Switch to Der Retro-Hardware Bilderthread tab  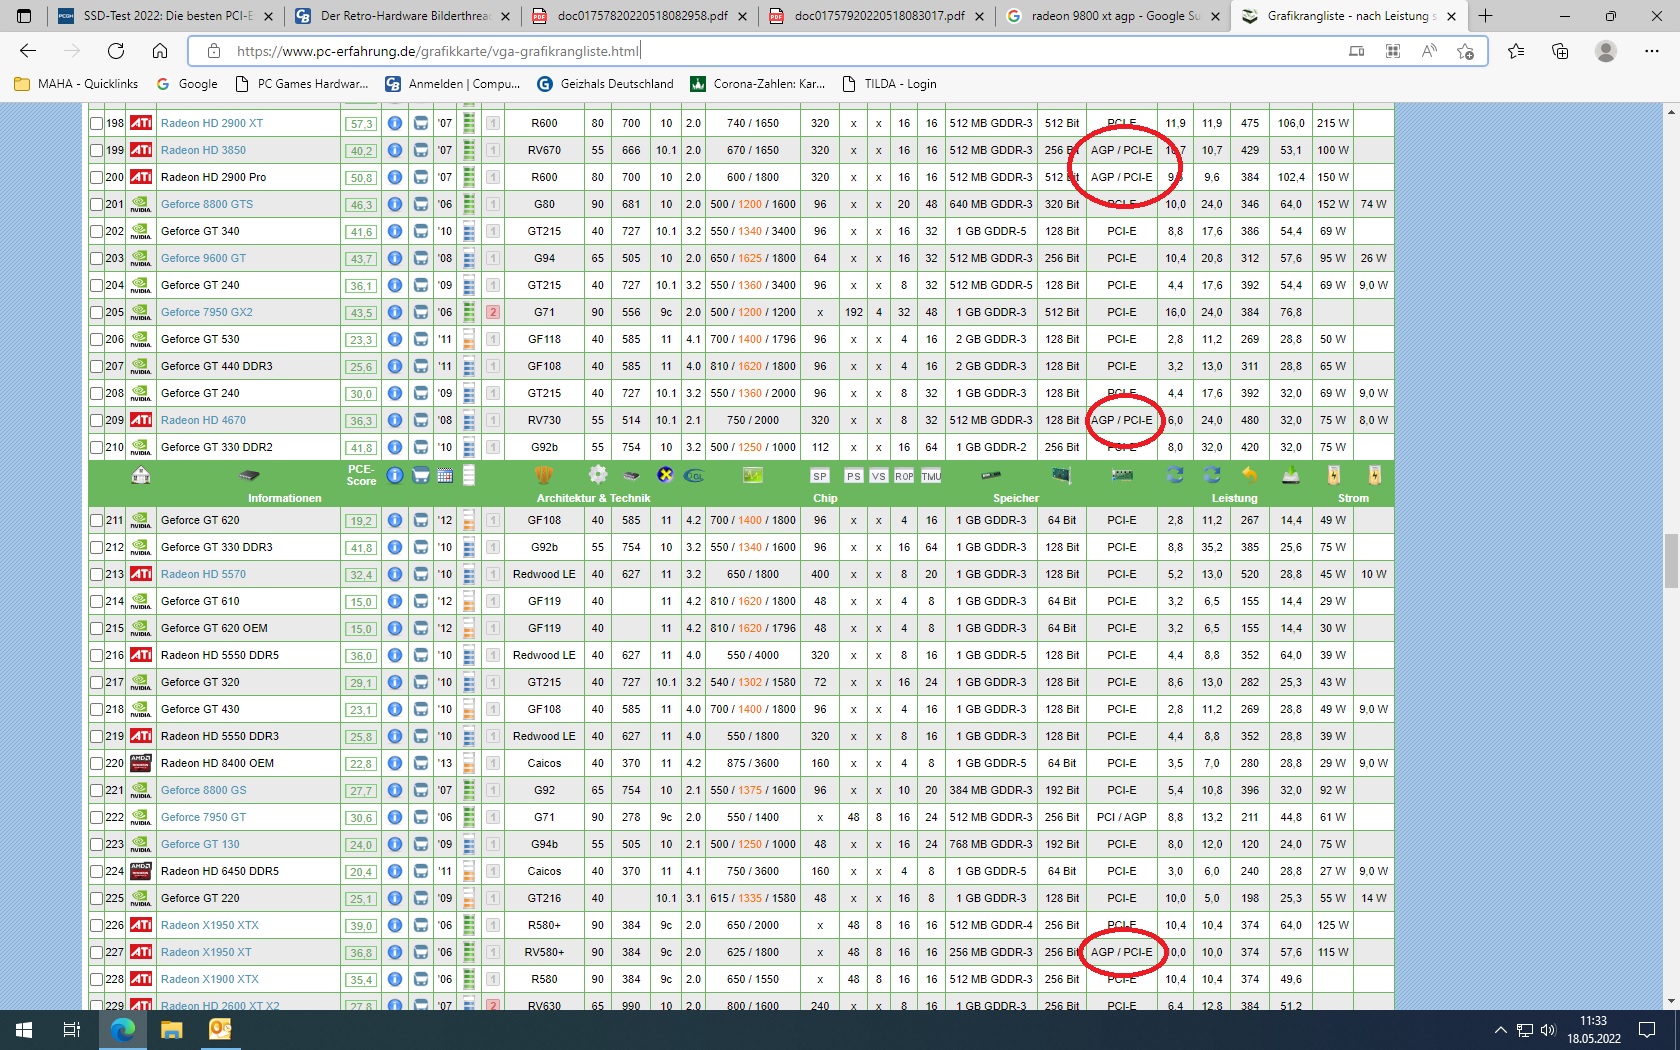402,16
